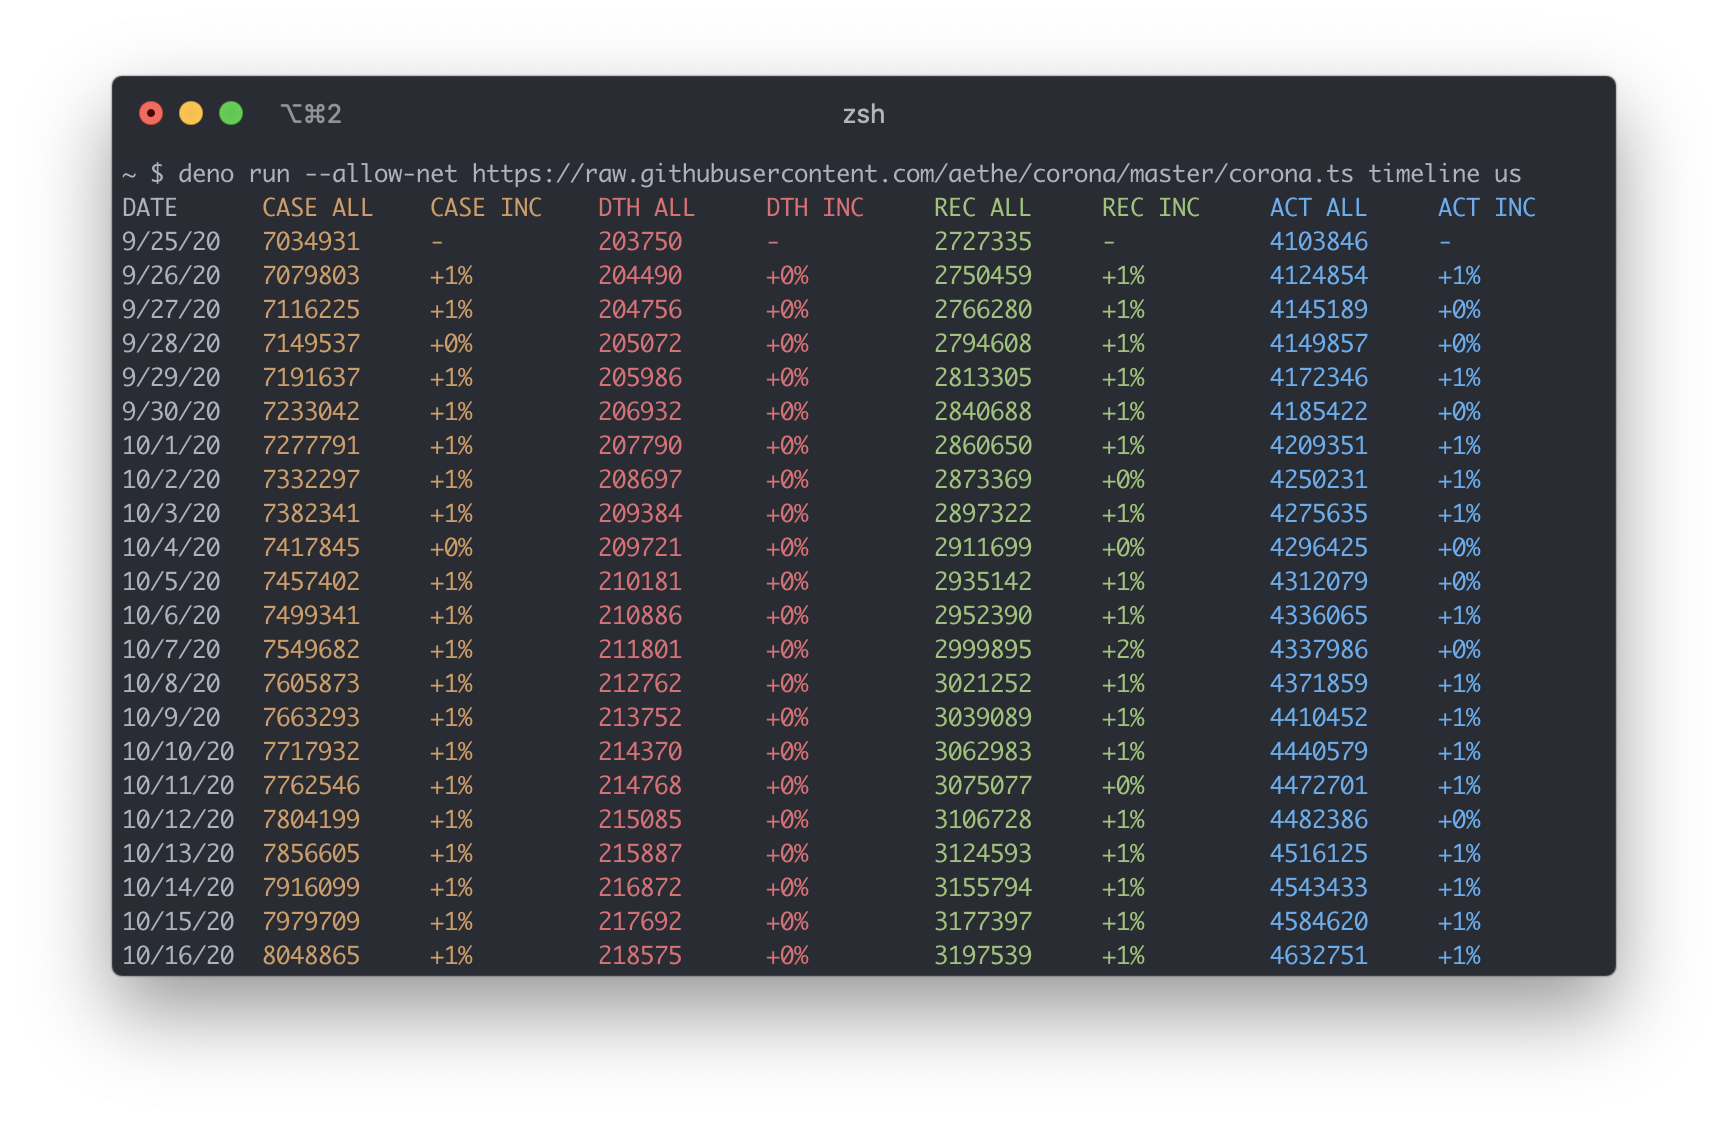Click the death count 215887
Viewport: 1728px width, 1124px height.
[640, 854]
